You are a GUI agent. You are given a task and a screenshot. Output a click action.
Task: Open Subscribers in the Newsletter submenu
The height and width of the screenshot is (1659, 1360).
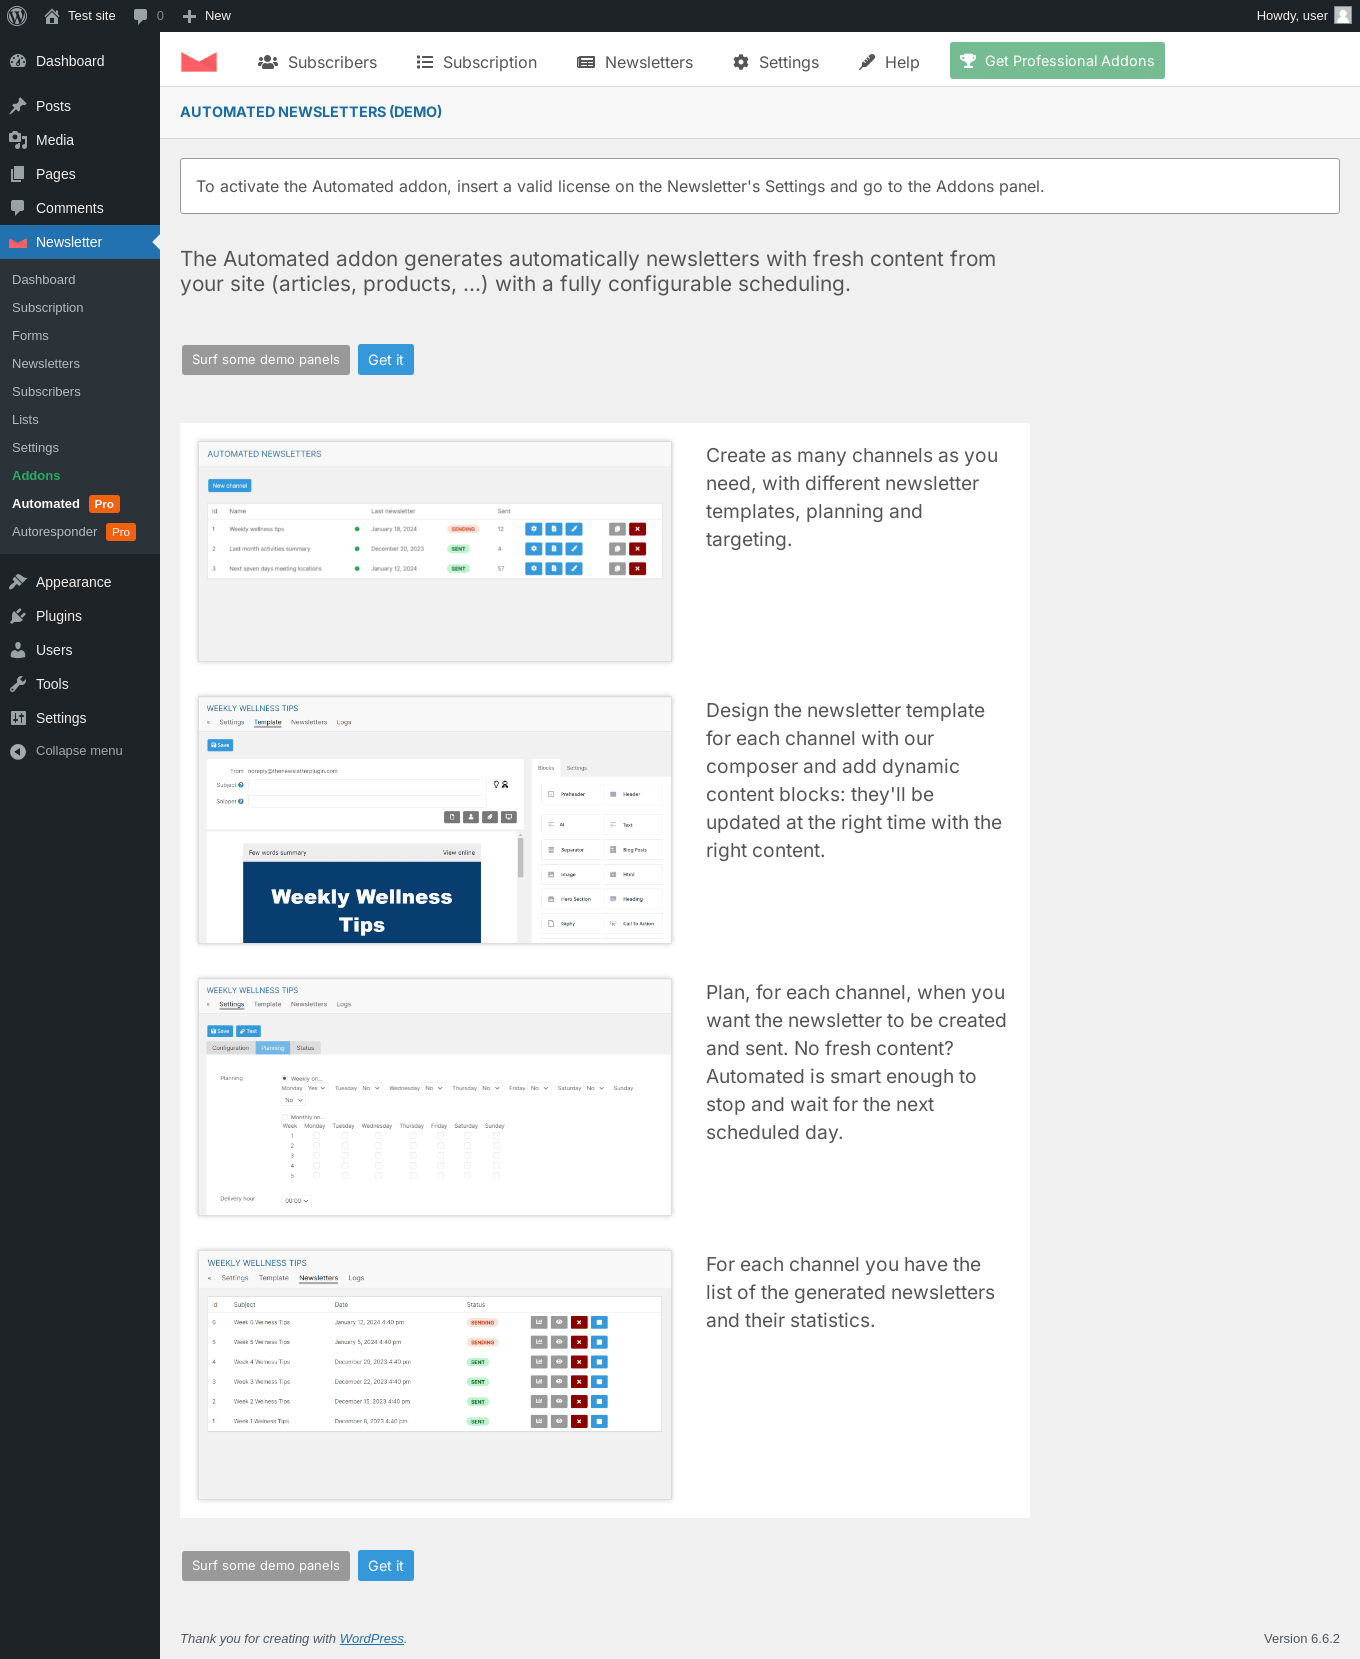(x=46, y=392)
